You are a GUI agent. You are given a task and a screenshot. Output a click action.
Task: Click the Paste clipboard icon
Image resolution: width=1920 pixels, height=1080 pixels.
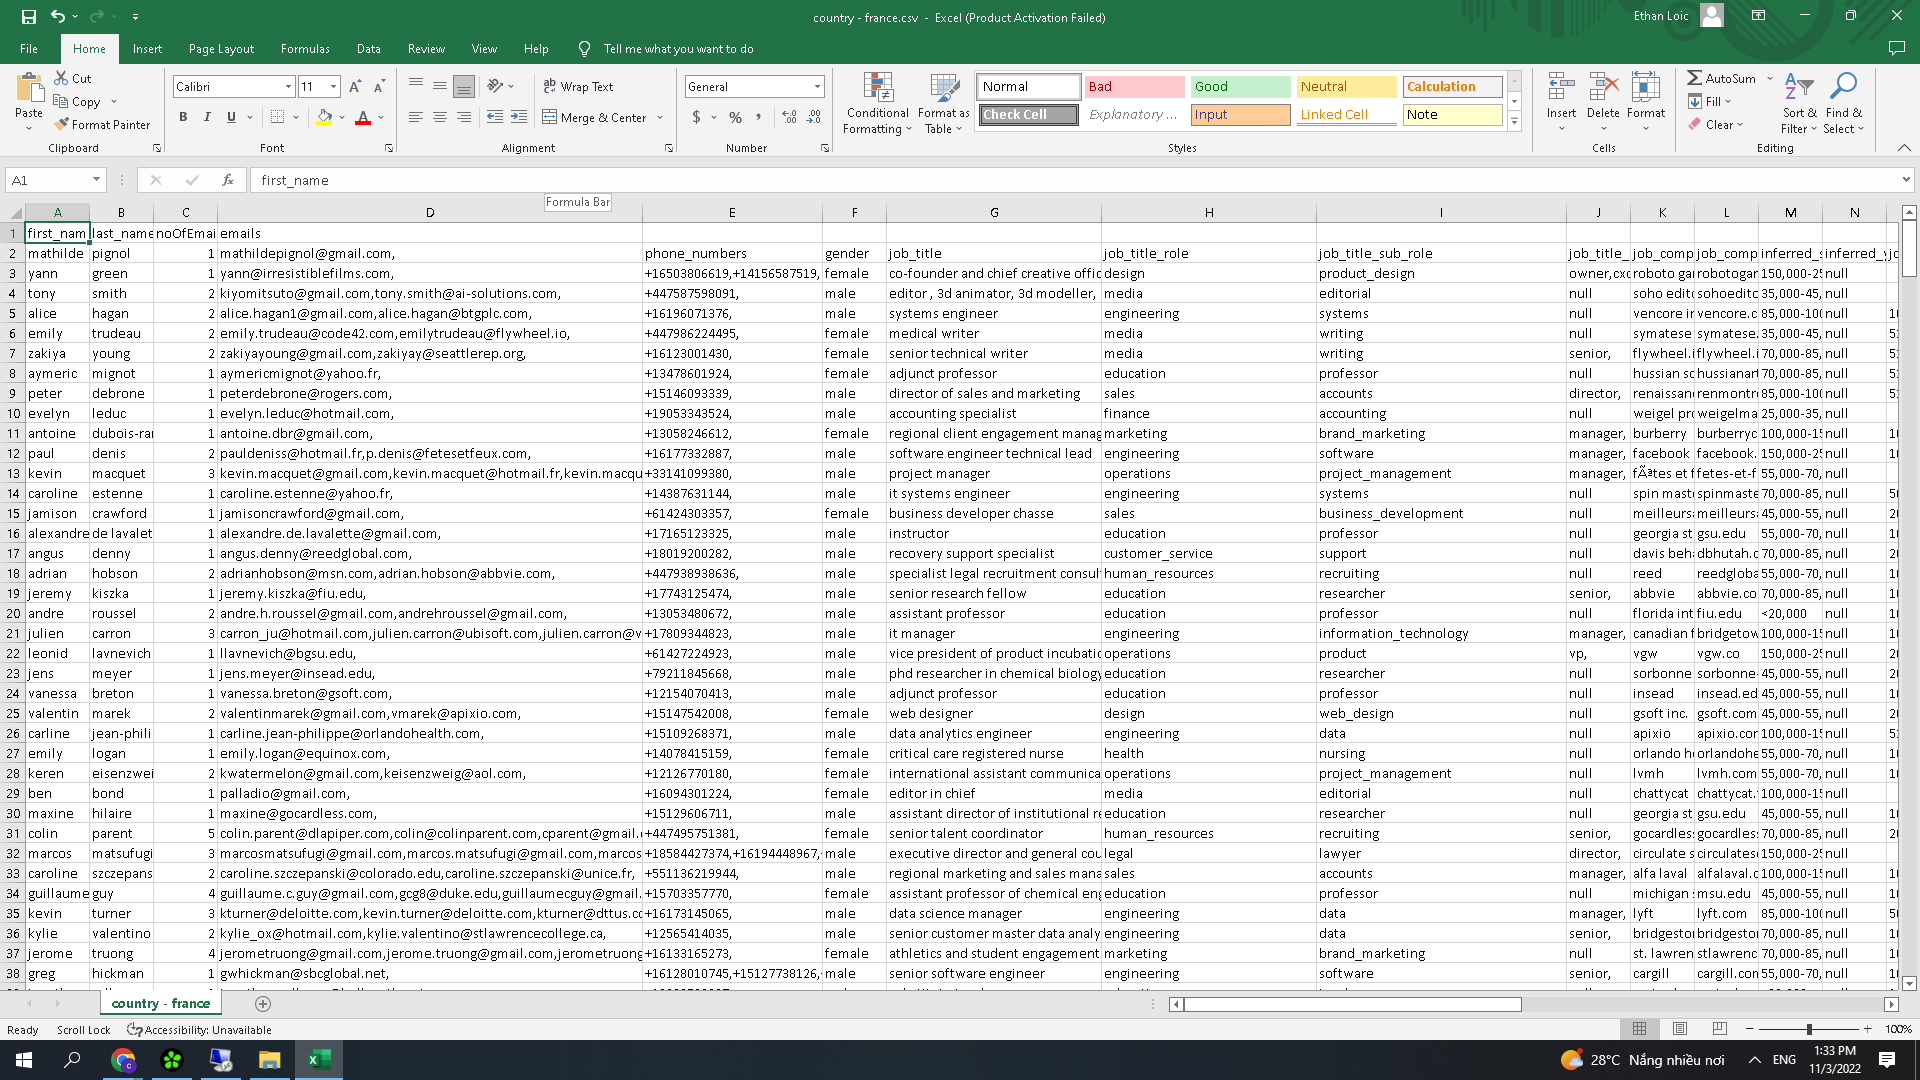click(x=29, y=89)
